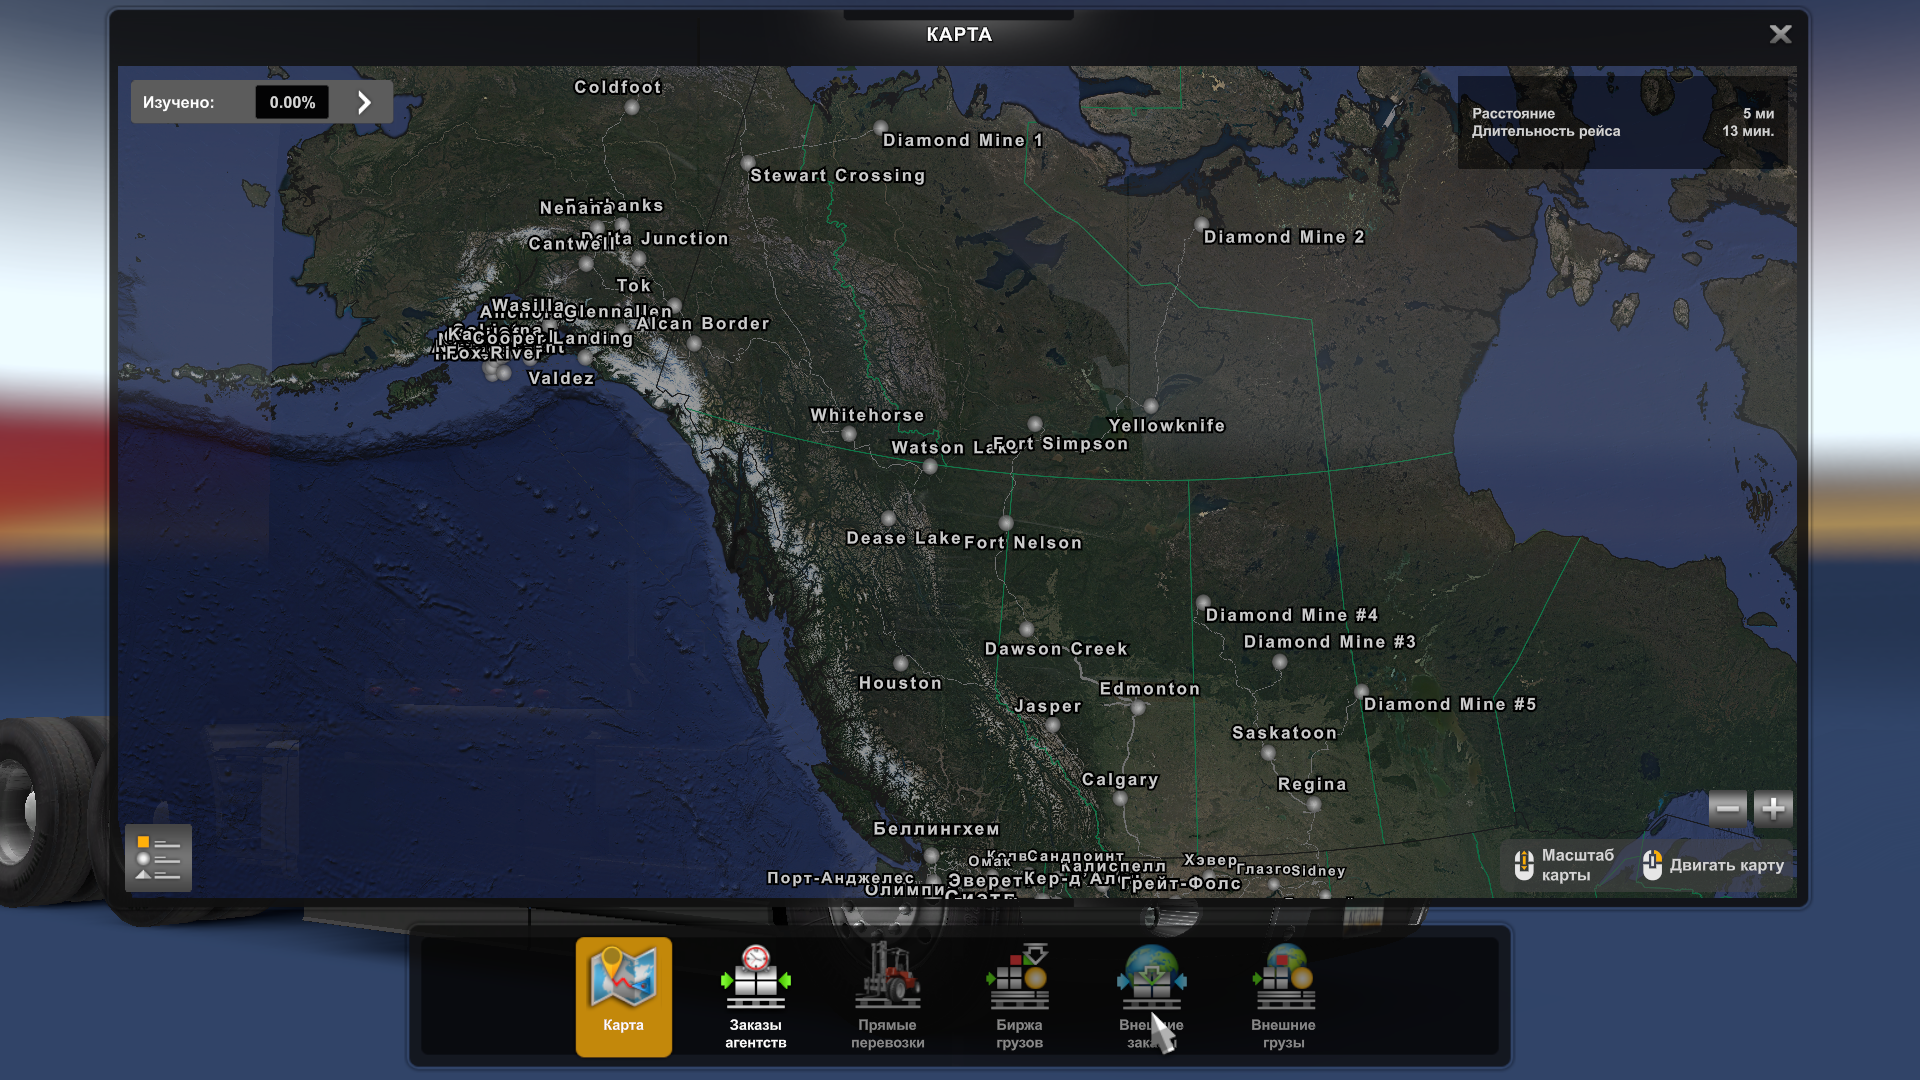
Task: Select Coldfoot city marker
Action: [x=631, y=107]
